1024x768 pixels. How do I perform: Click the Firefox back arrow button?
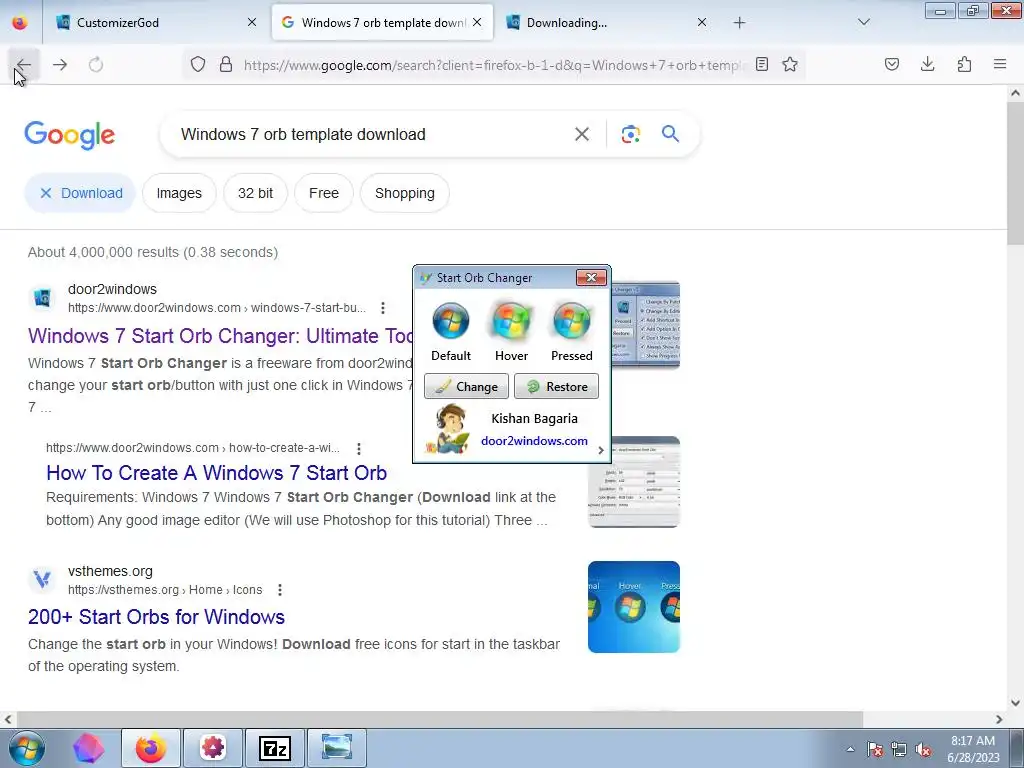coord(24,65)
